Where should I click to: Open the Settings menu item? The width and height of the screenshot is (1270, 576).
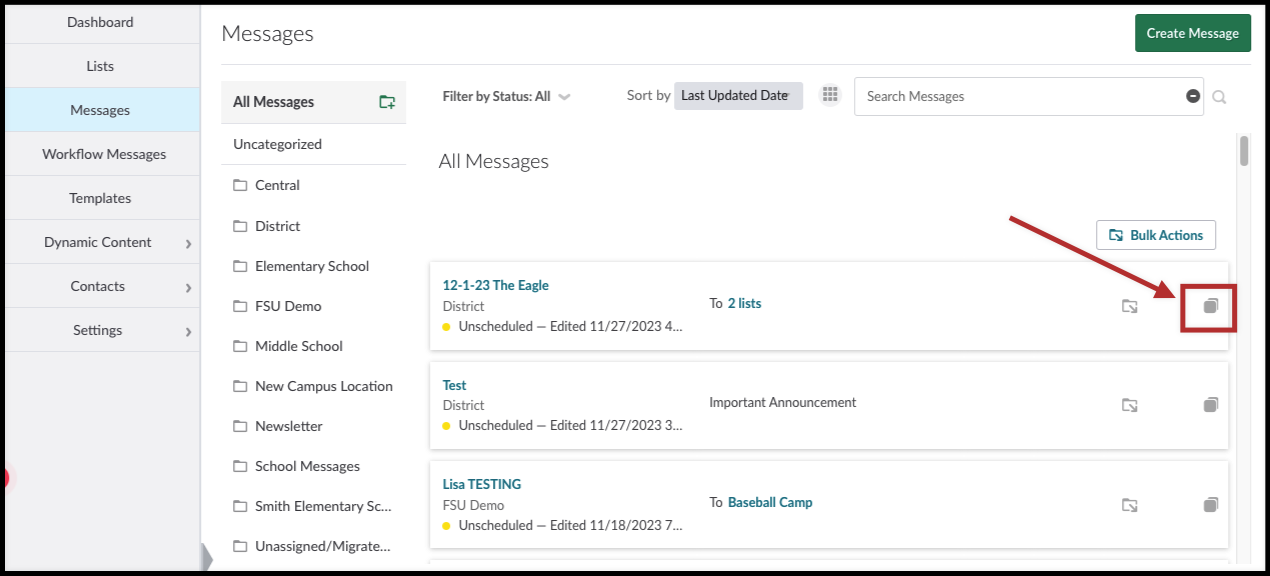[98, 330]
